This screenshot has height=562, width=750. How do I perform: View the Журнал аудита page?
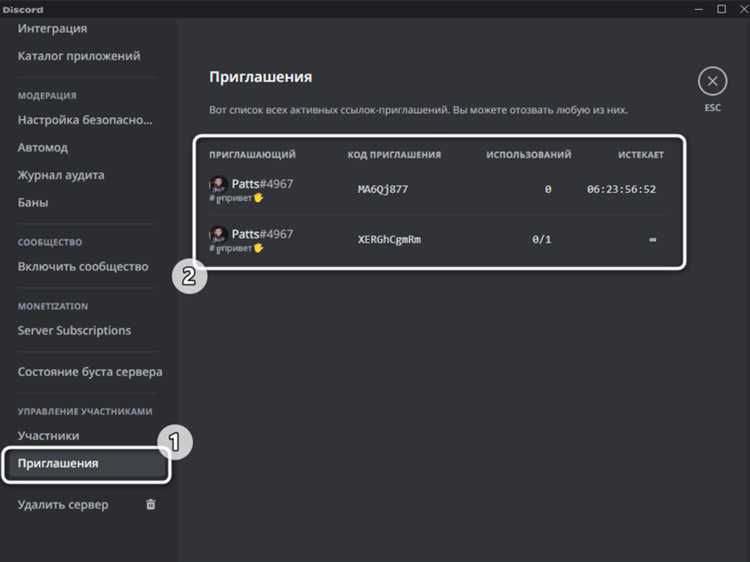tap(61, 175)
